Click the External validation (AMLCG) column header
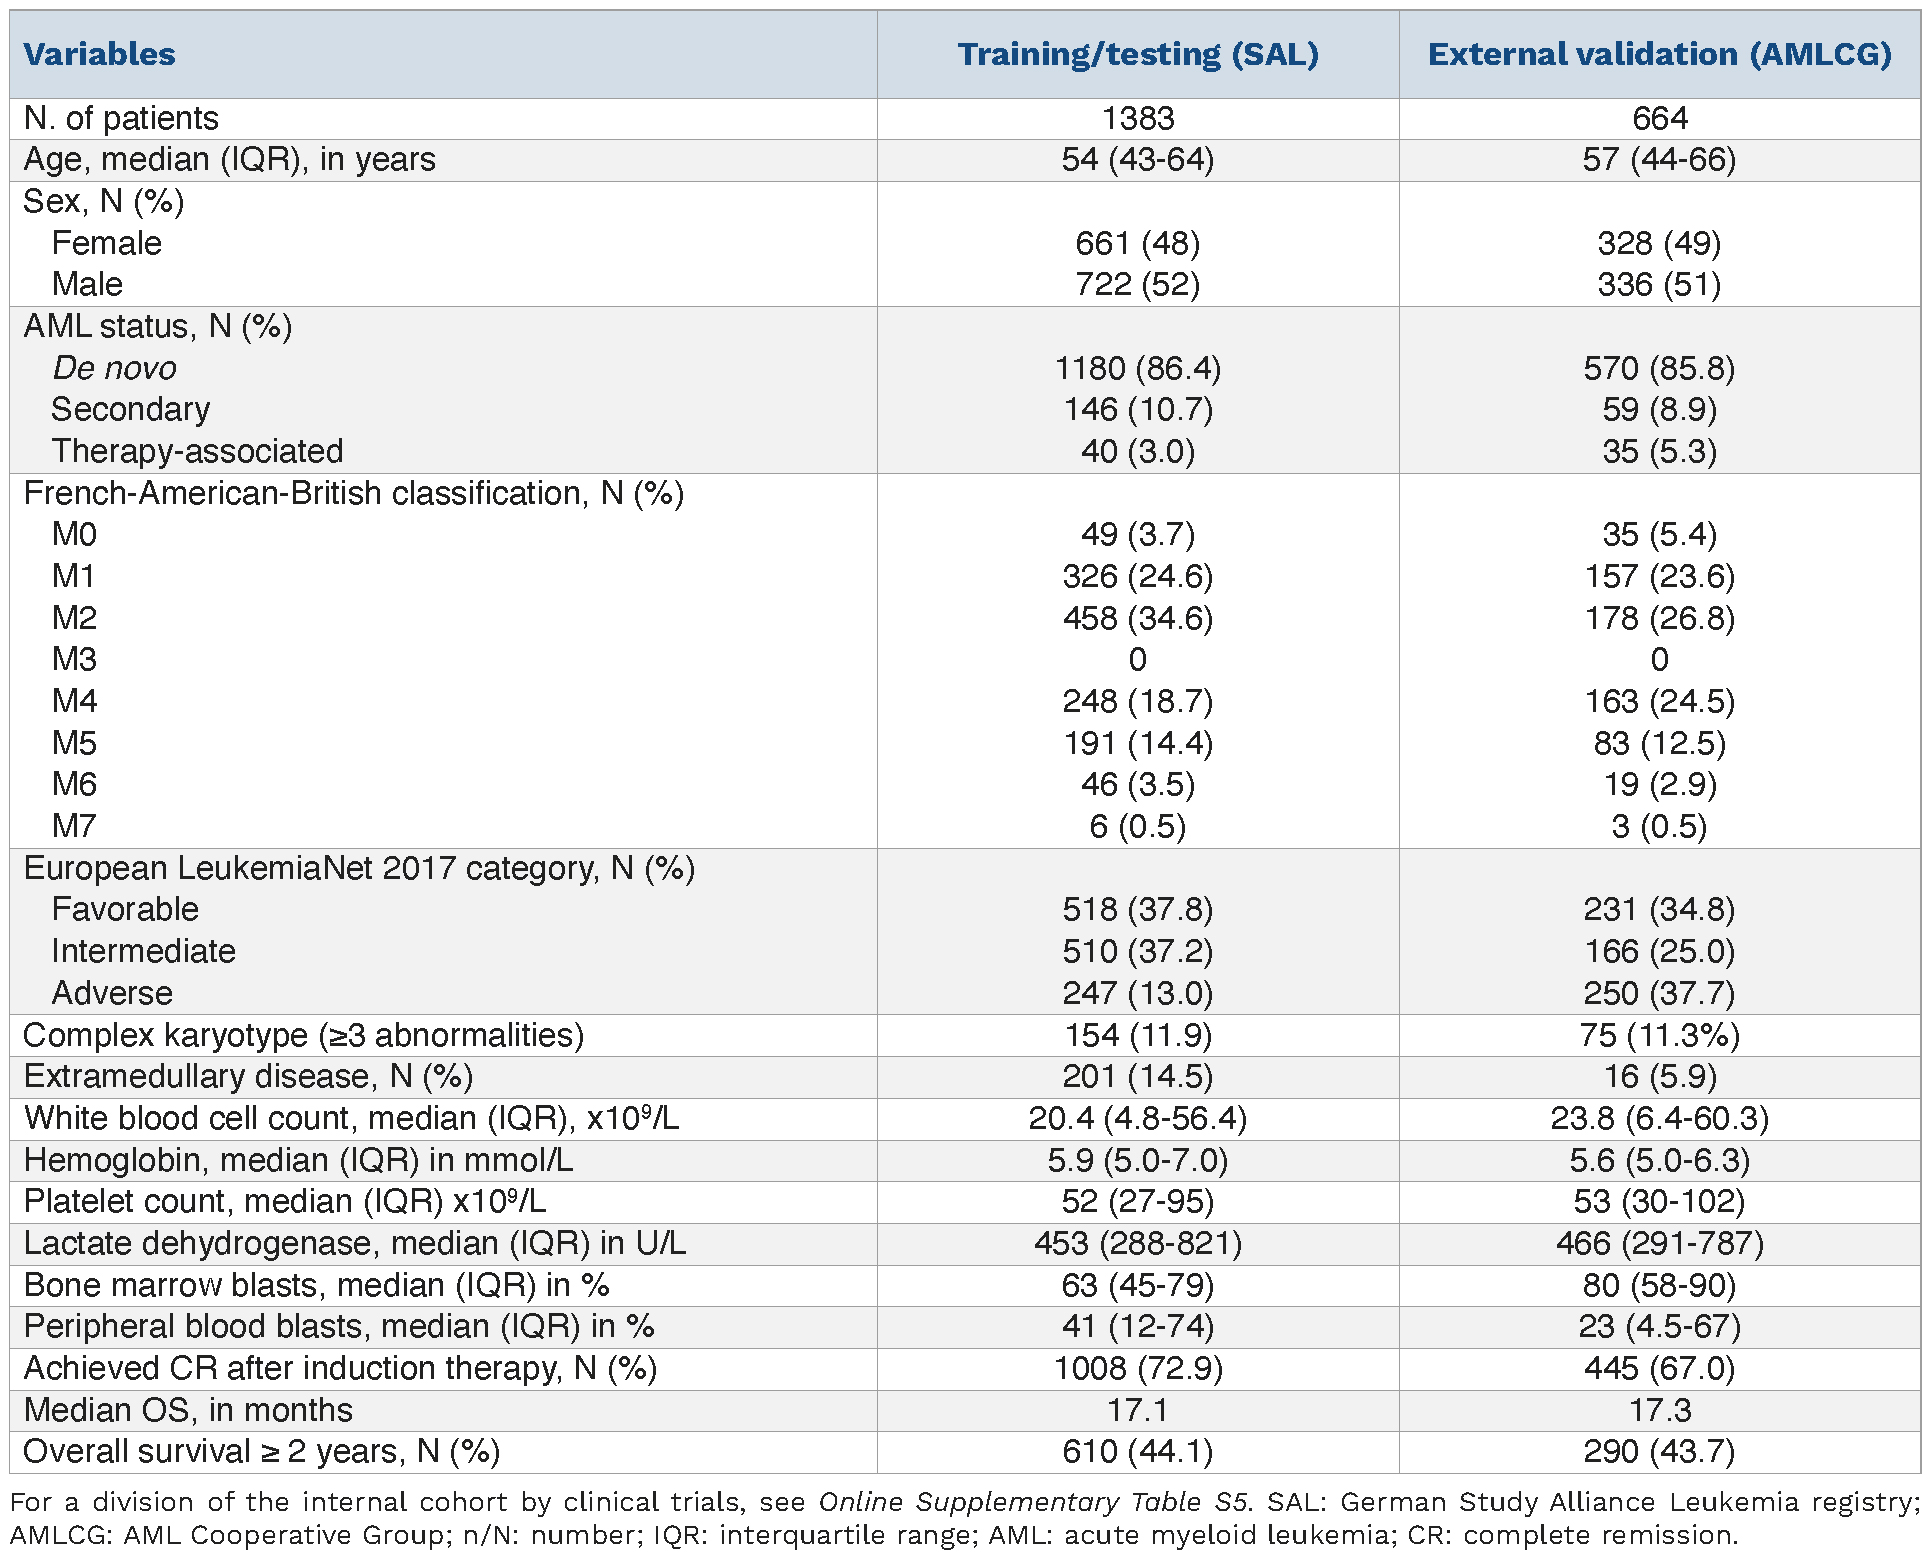Image resolution: width=1928 pixels, height=1563 pixels. pos(1659,54)
